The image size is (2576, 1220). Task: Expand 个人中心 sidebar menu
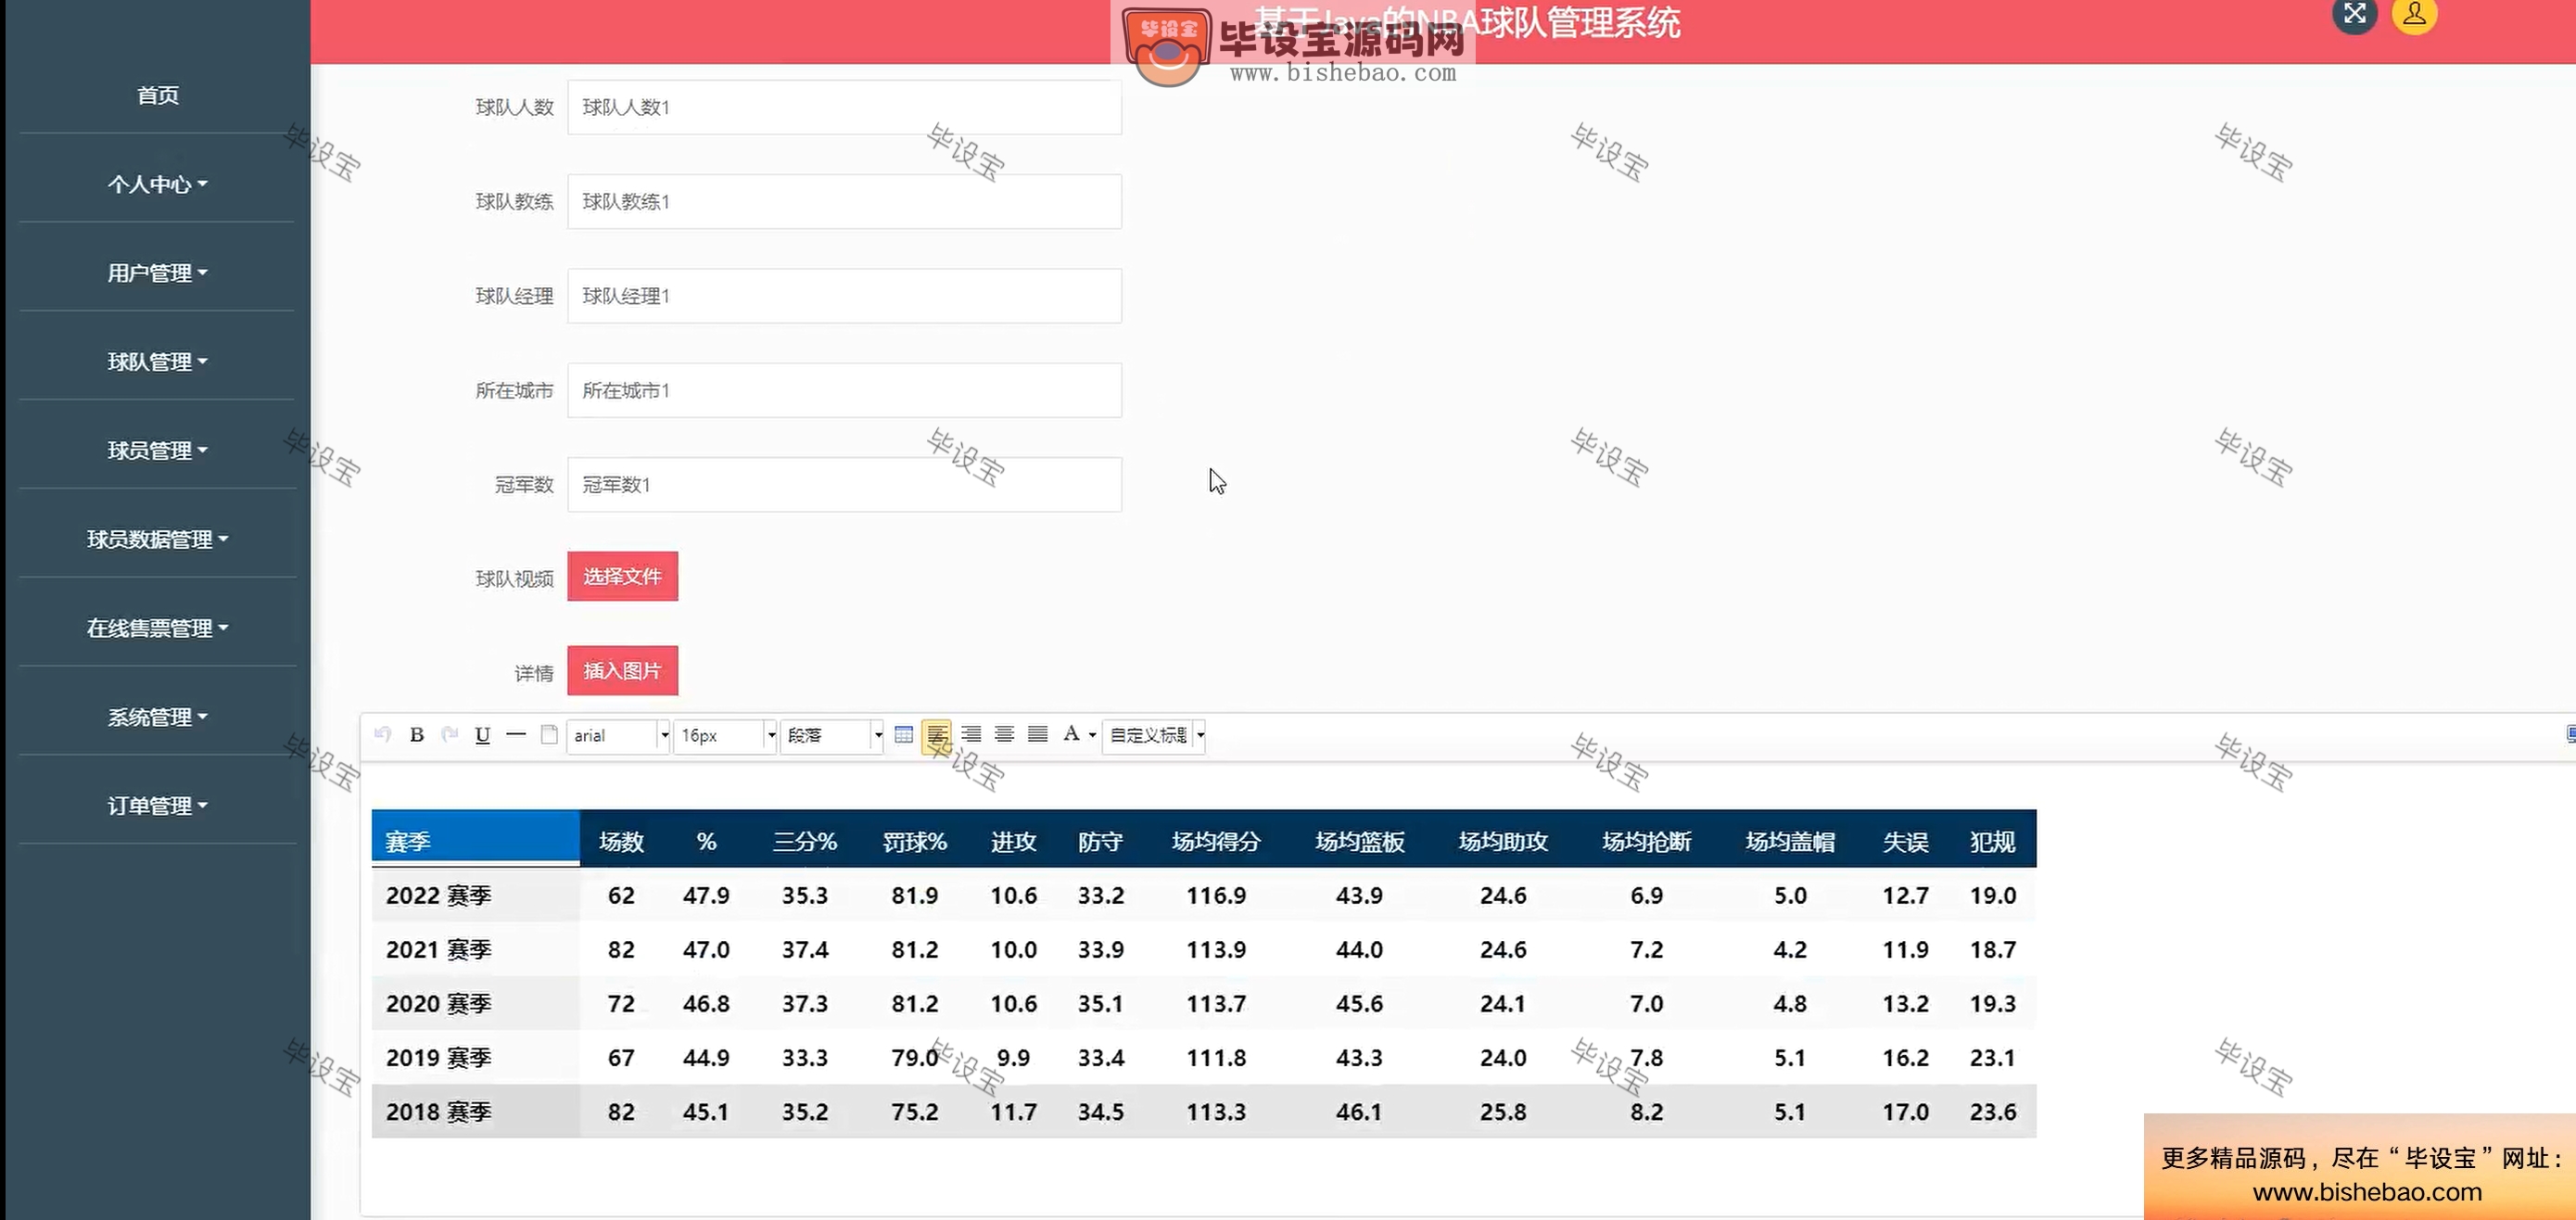157,184
